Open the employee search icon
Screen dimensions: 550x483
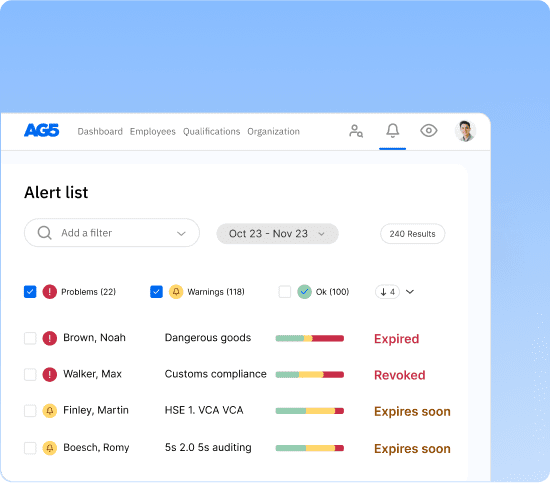356,131
